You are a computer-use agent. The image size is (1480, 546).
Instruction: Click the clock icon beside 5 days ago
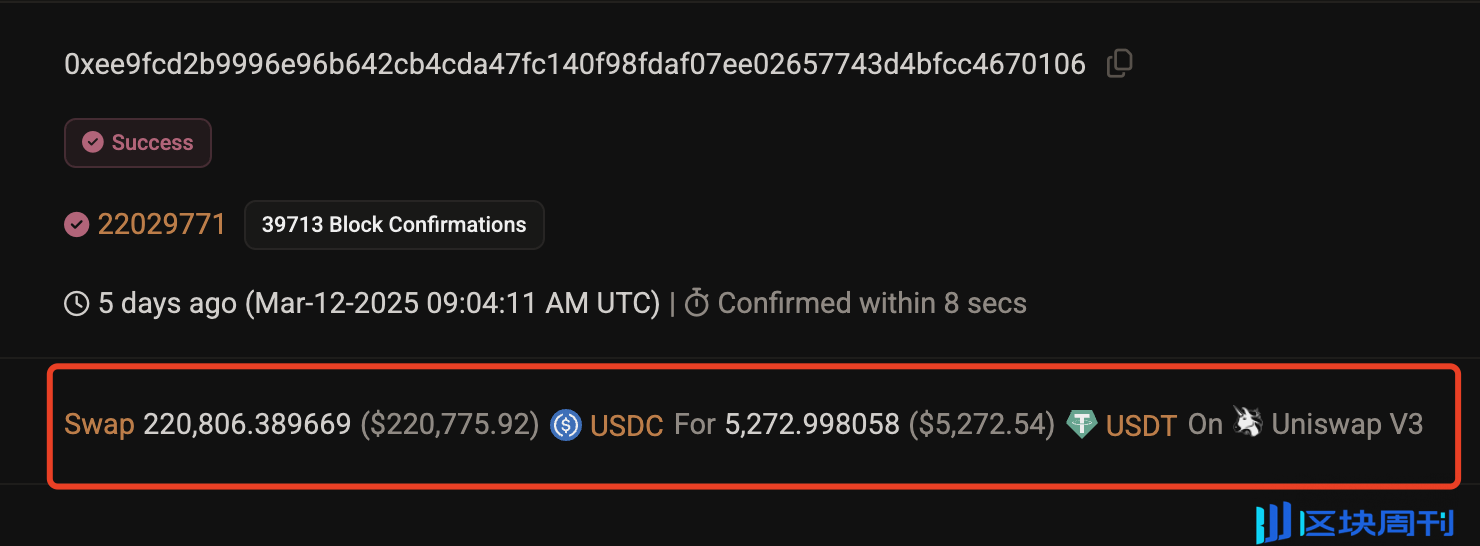77,303
